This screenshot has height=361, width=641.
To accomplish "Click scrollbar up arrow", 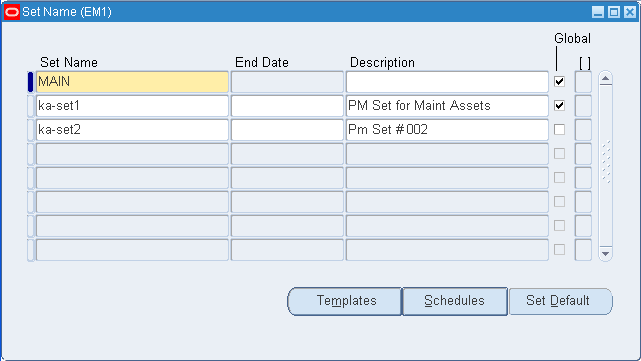I will tap(605, 78).
